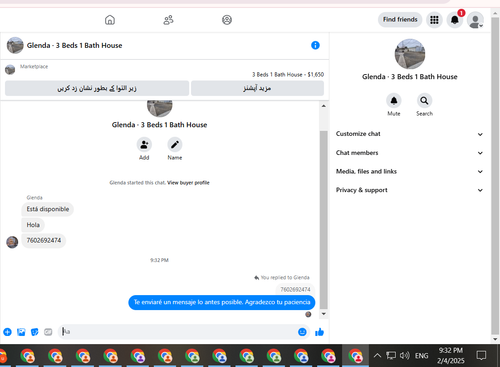Screen dimensions: 500x367
Task: Open the Groups circle icon in top navigation
Action: [x=227, y=20]
